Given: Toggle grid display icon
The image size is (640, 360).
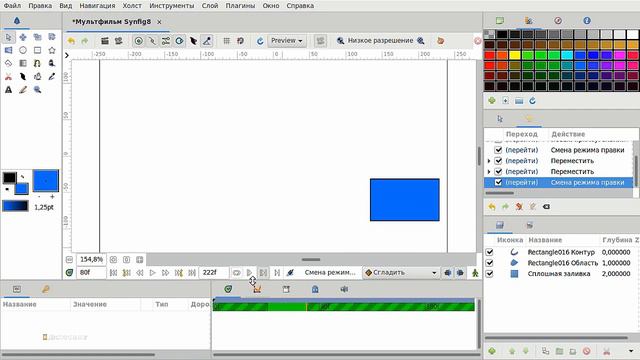Looking at the screenshot, I should click(x=227, y=41).
